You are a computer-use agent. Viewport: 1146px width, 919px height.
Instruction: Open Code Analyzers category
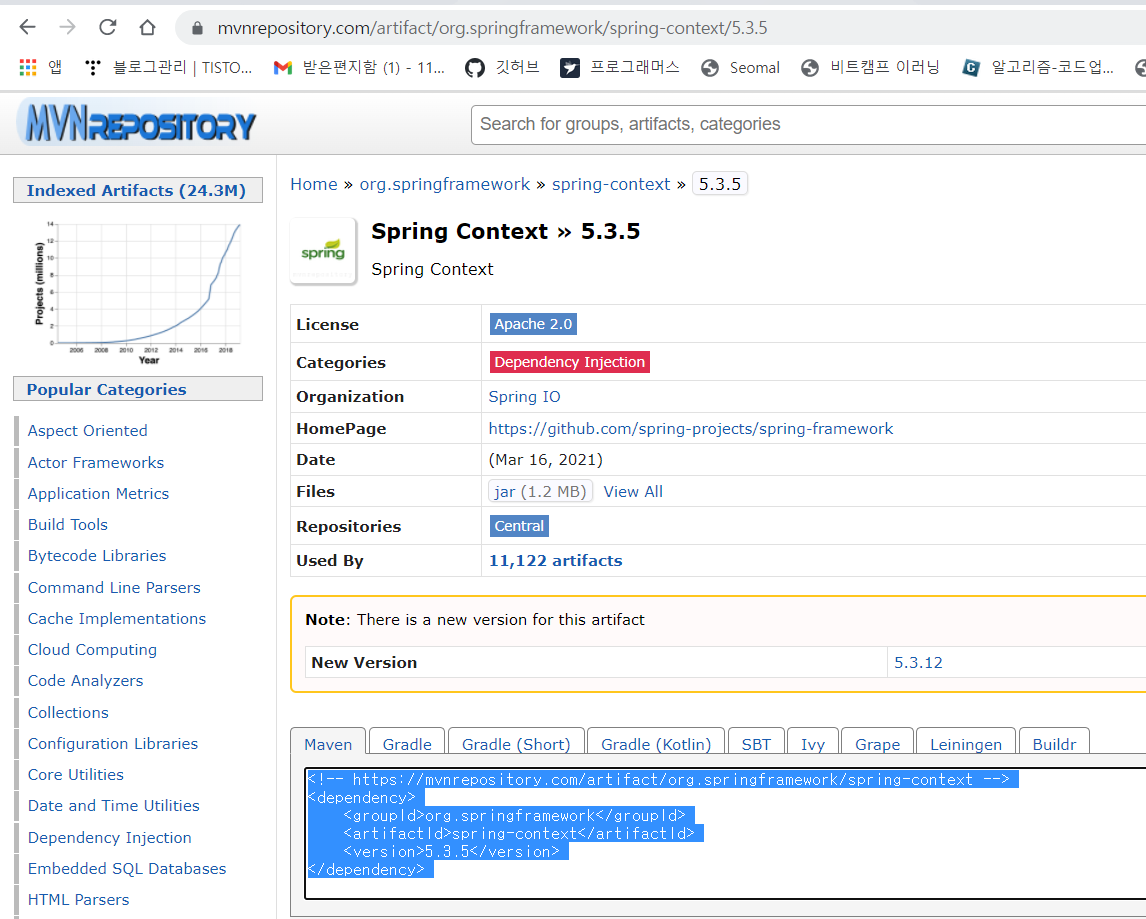pos(86,681)
